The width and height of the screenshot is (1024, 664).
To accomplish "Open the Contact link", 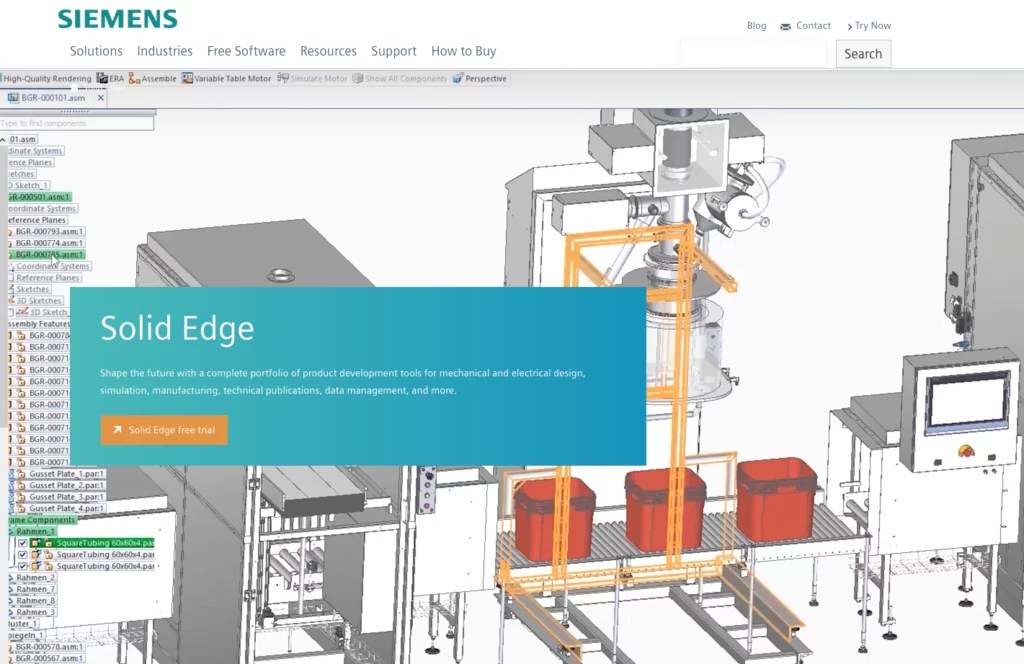I will click(x=812, y=25).
